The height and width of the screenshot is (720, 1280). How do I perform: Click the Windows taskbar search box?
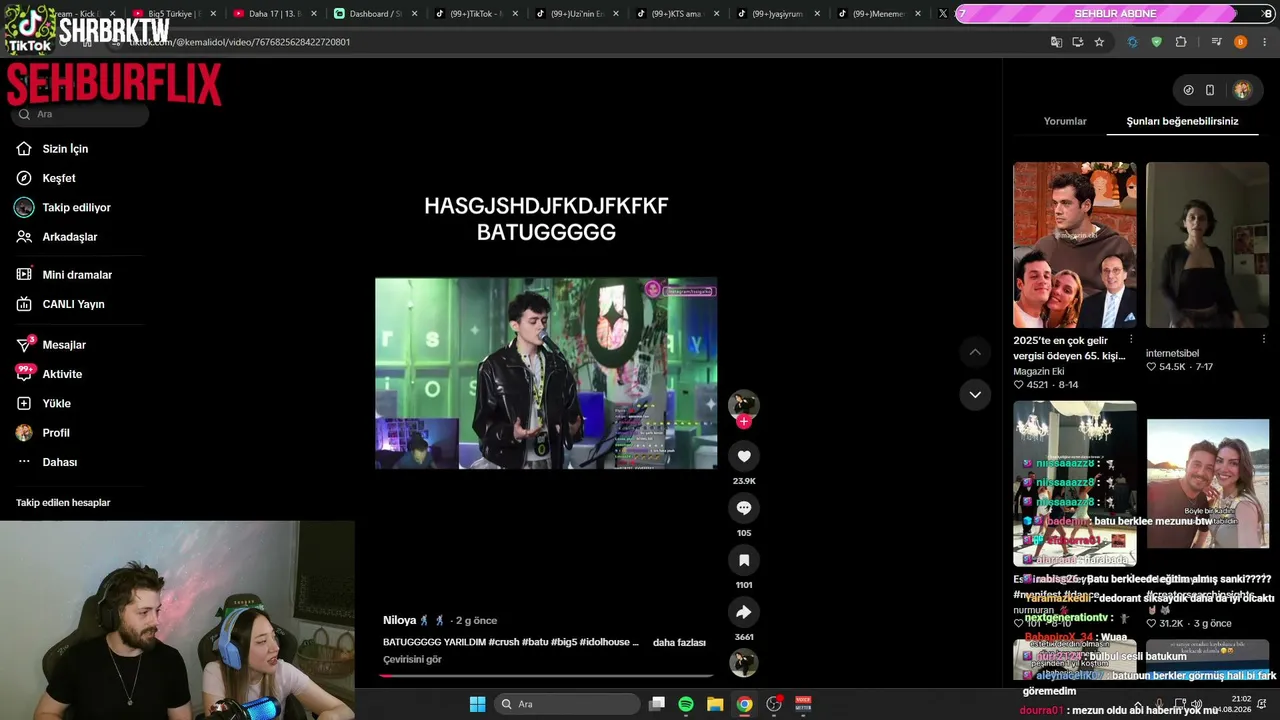(567, 704)
